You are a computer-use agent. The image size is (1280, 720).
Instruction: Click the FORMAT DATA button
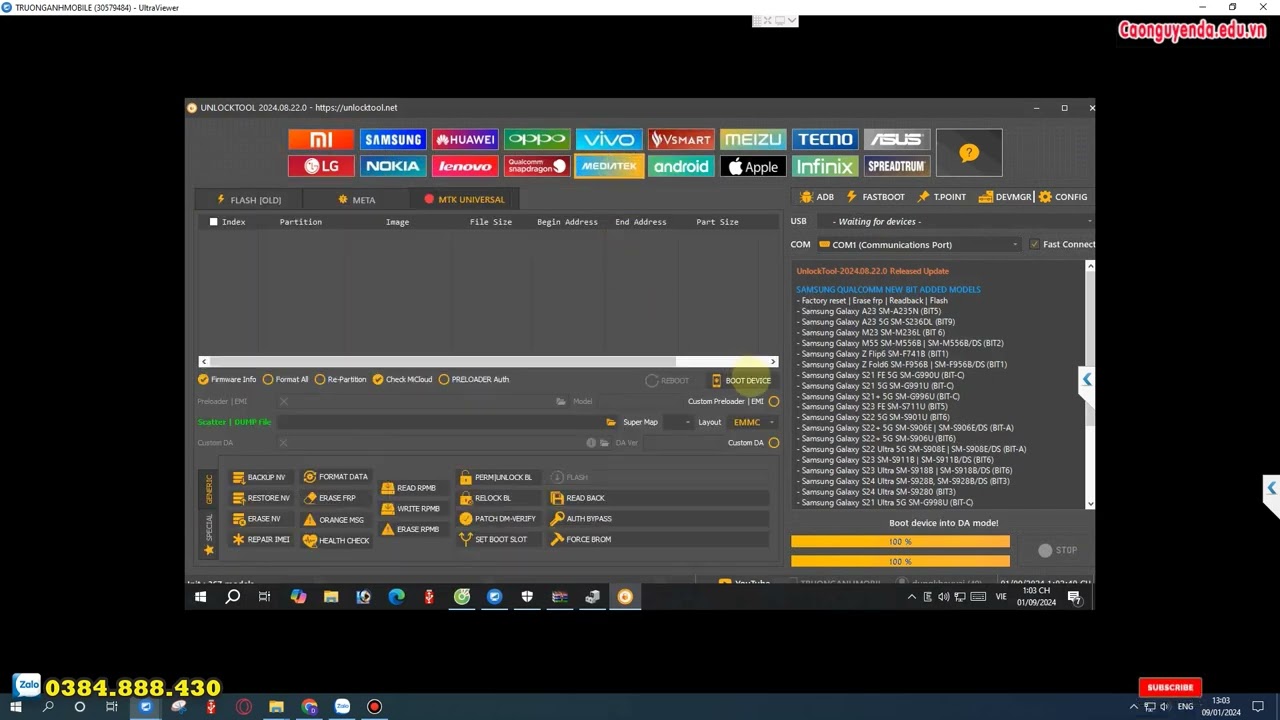336,477
